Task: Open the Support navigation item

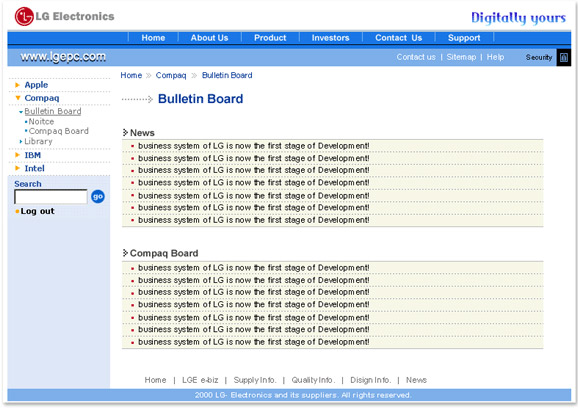Action: (464, 38)
